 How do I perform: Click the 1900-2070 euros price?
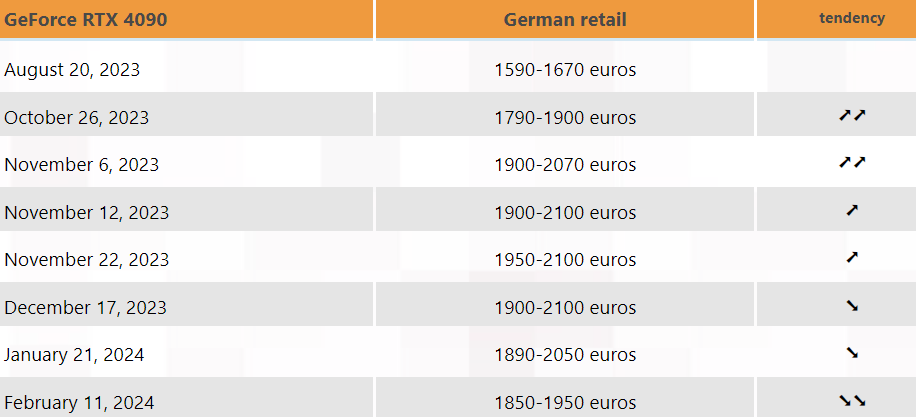pos(565,164)
